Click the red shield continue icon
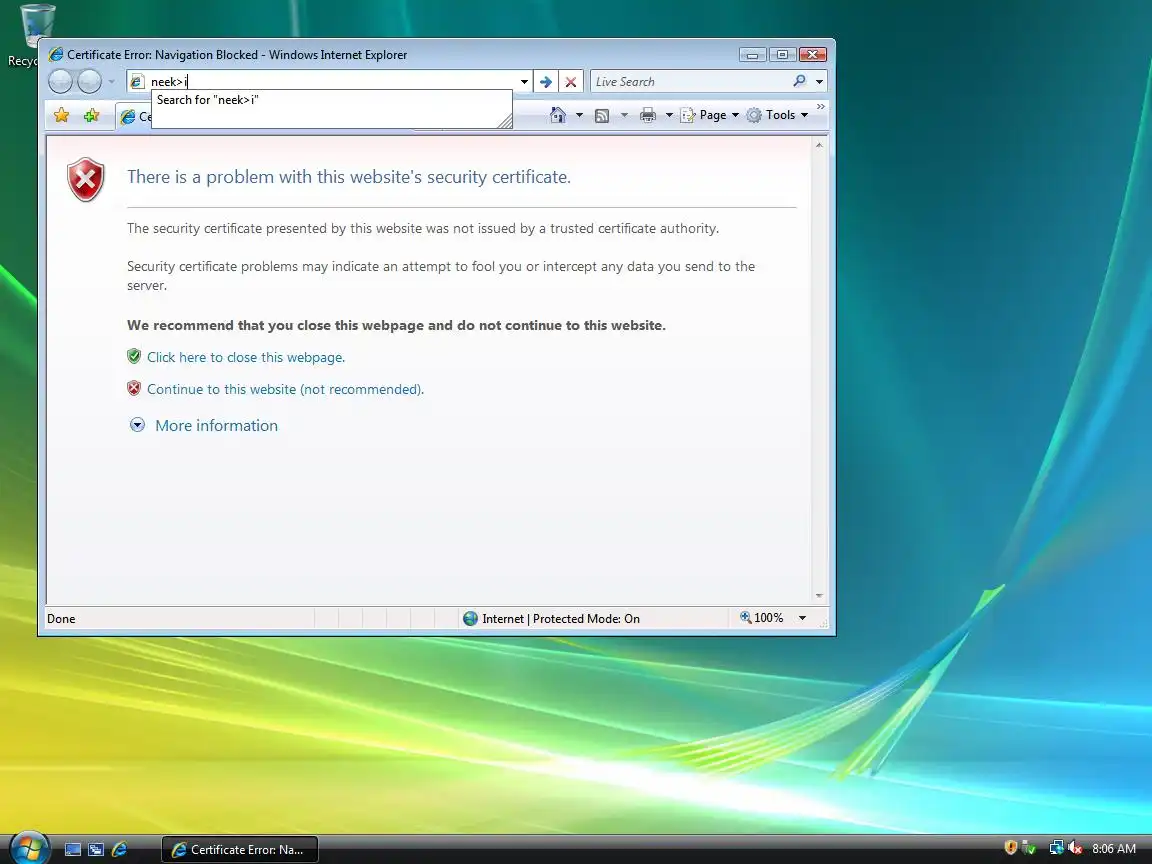1152x864 pixels. click(x=134, y=388)
